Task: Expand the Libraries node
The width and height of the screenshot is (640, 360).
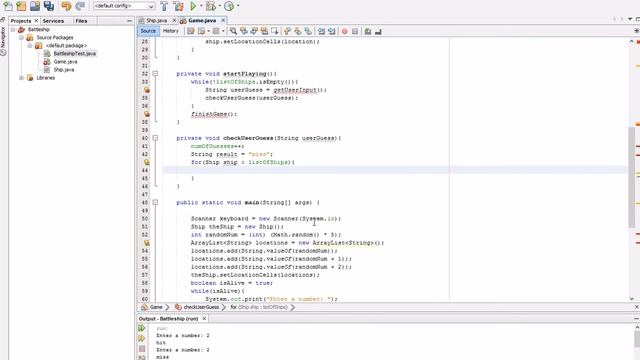Action: click(x=22, y=78)
